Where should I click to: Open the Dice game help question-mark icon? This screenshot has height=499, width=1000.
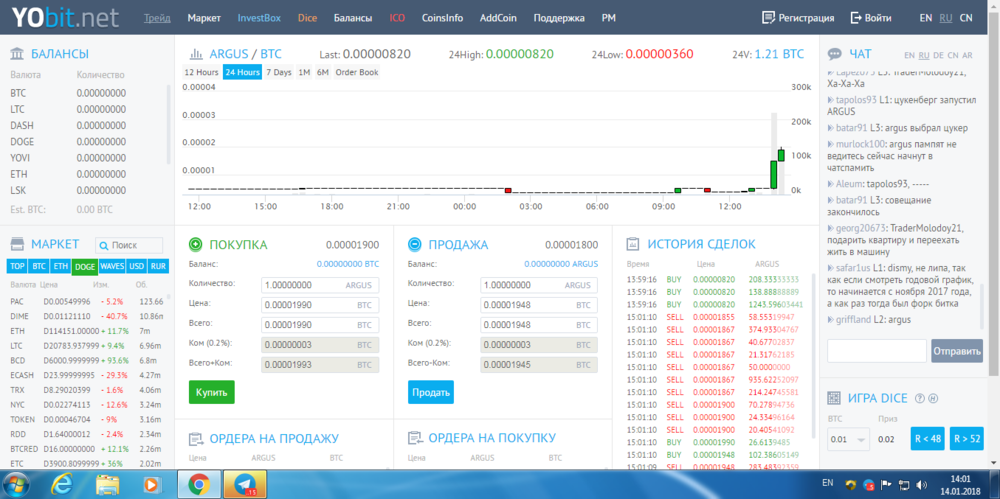click(919, 398)
